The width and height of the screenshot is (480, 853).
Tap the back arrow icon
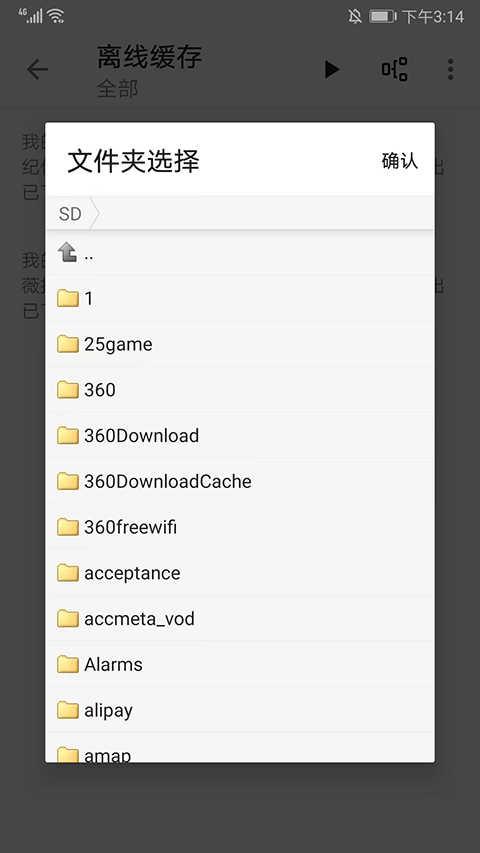pyautogui.click(x=38, y=70)
